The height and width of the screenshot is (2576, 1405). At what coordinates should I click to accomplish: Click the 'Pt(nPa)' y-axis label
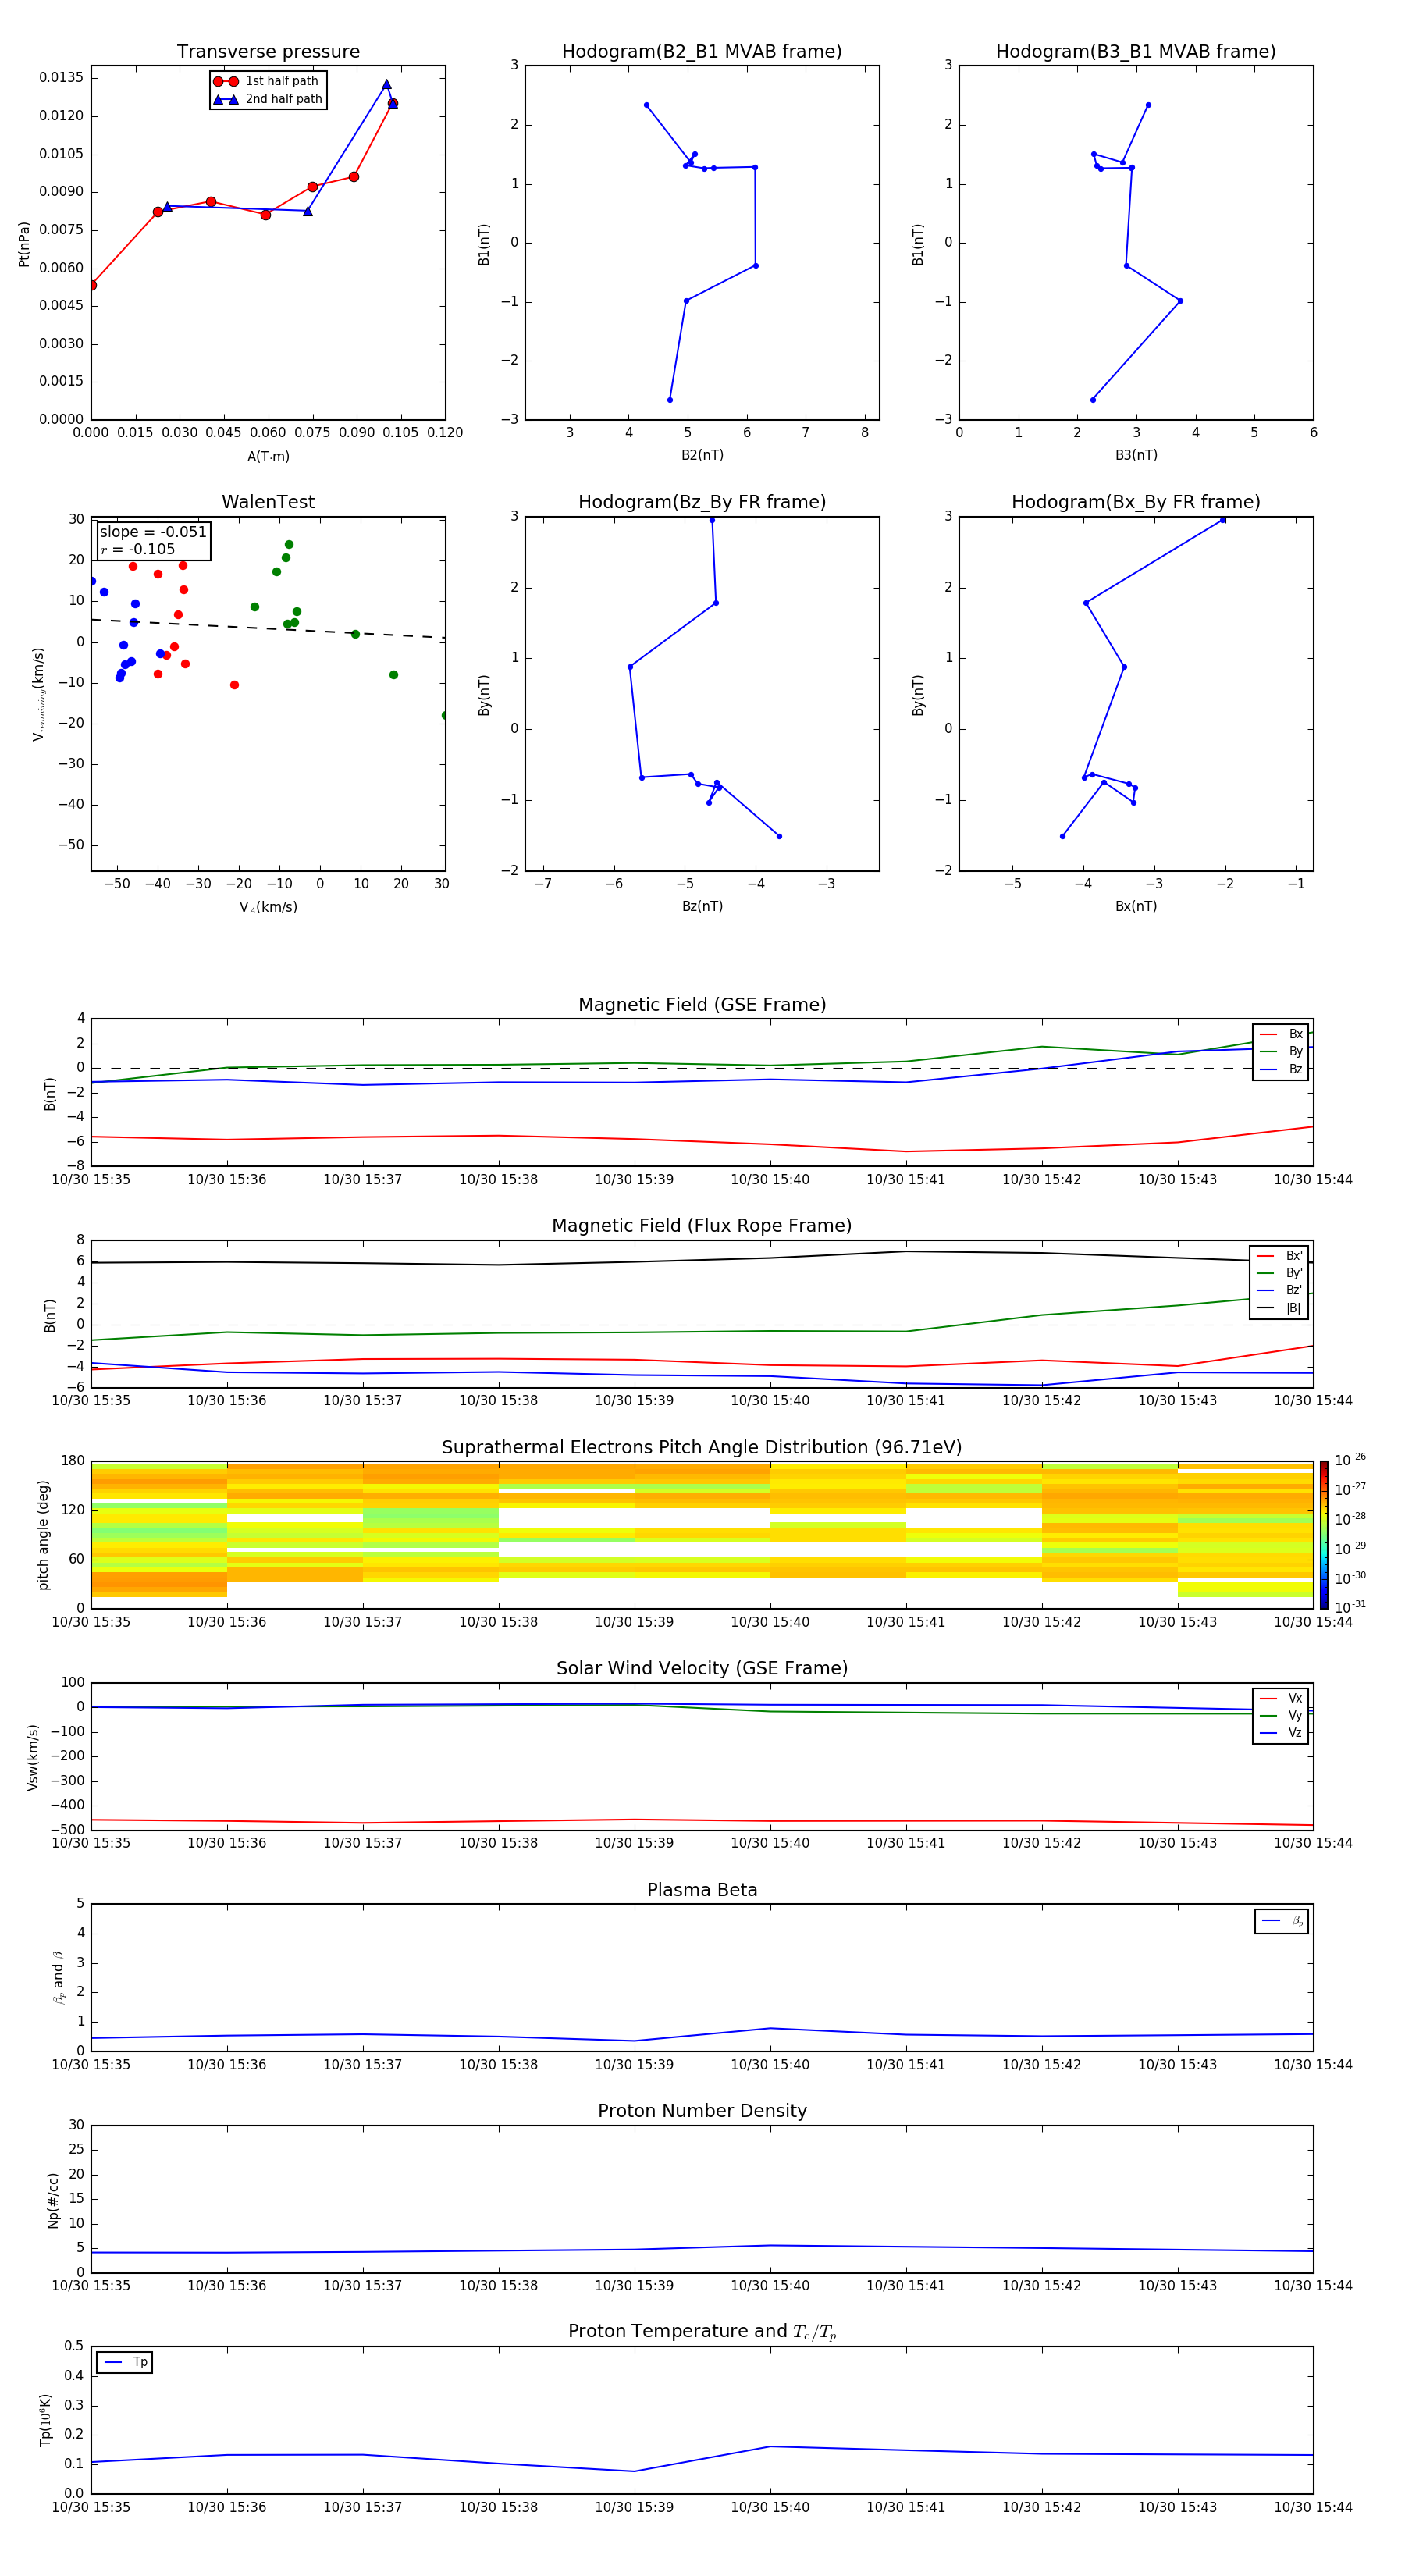click(24, 244)
